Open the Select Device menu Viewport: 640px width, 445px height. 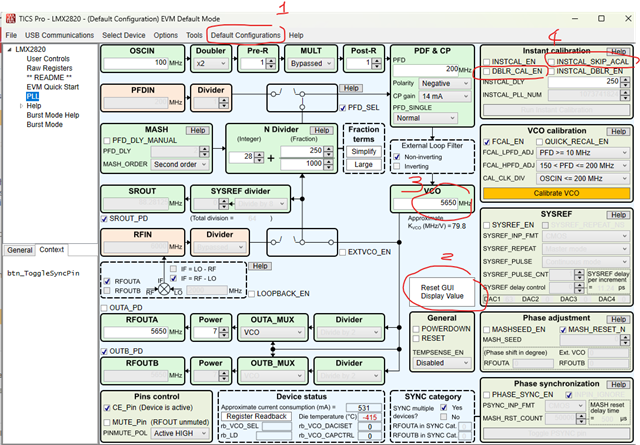(124, 36)
